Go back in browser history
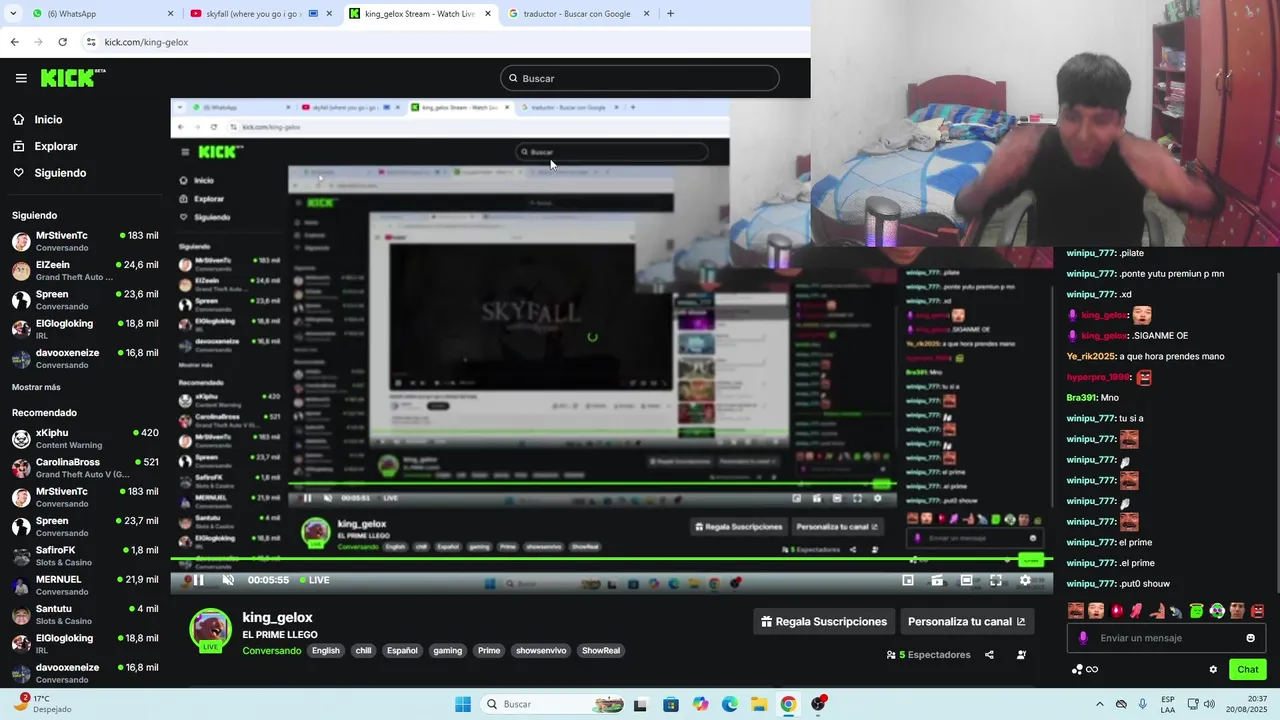 pyautogui.click(x=14, y=42)
